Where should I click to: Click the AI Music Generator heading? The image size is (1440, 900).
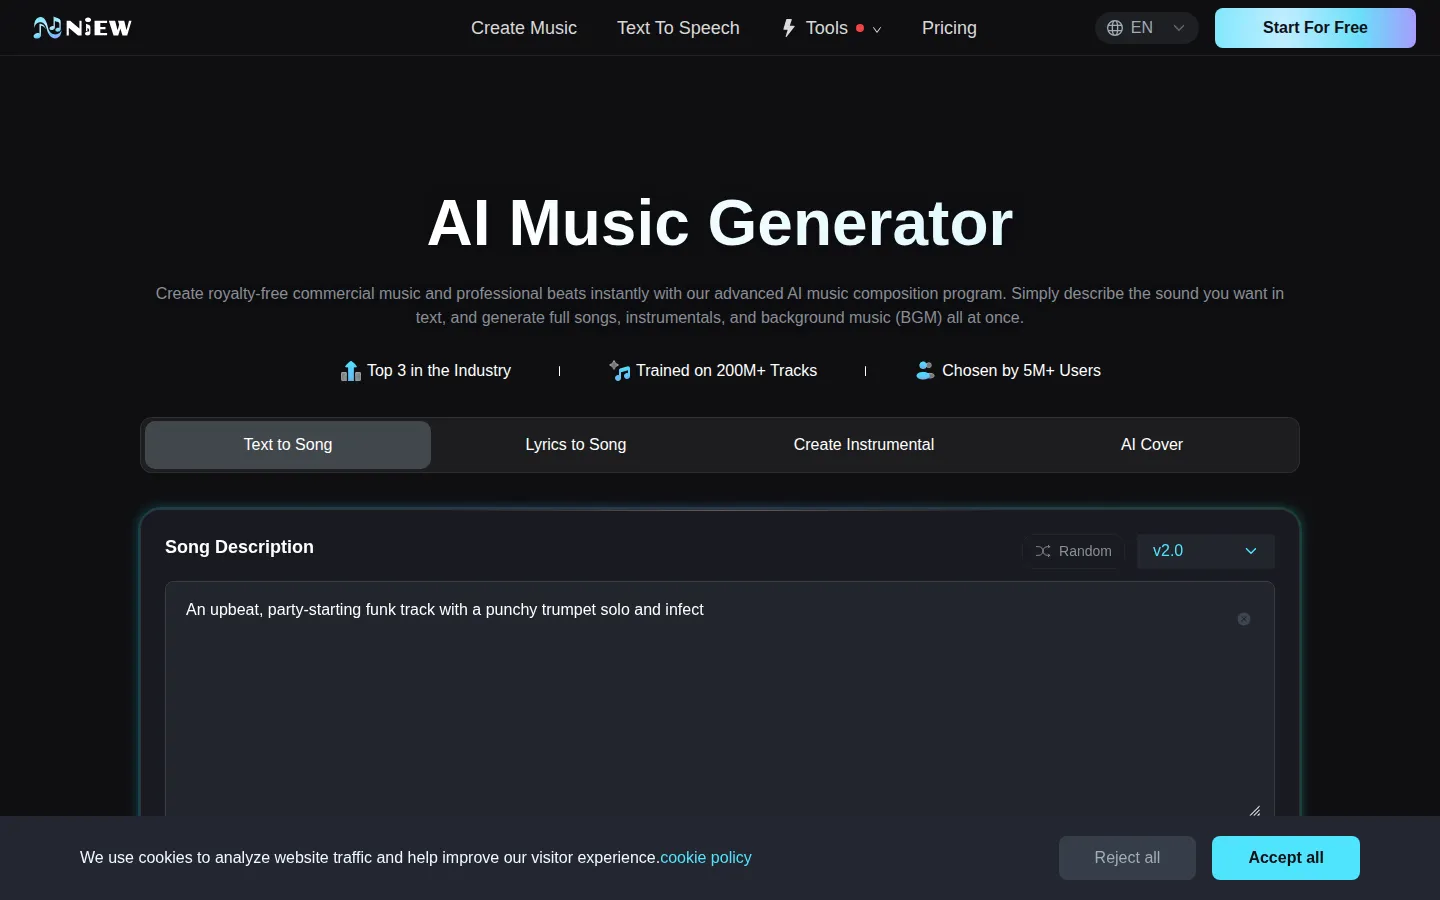(x=720, y=222)
